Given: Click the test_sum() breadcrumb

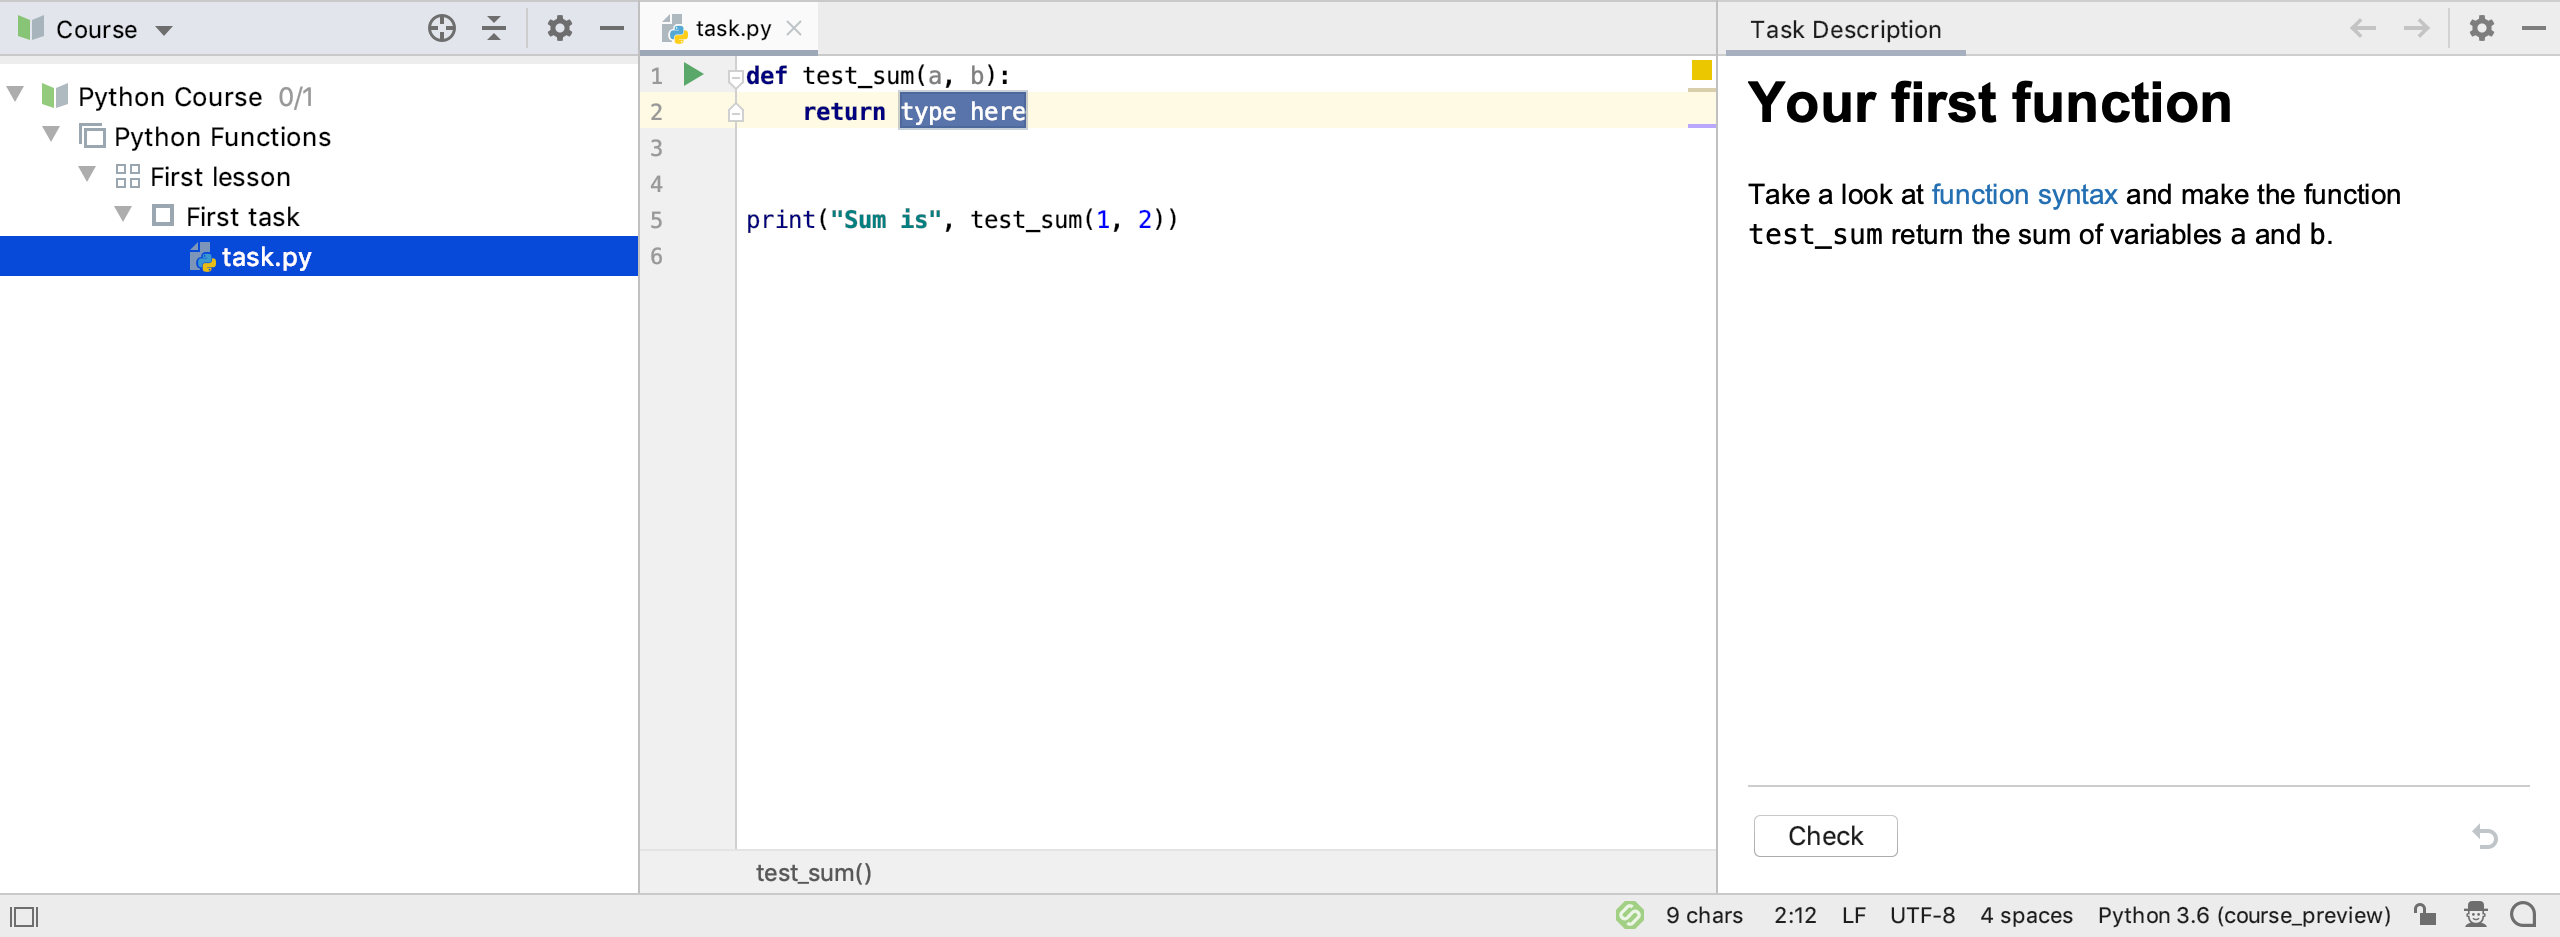Looking at the screenshot, I should point(813,873).
